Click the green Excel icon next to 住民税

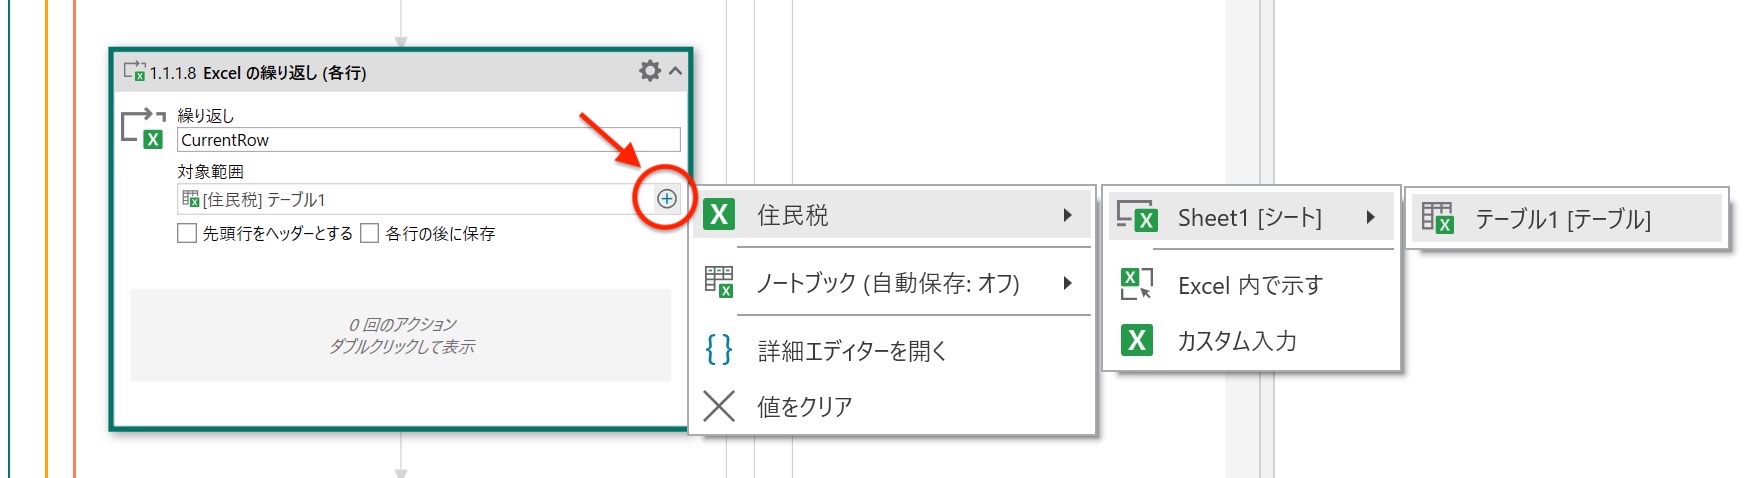[x=719, y=215]
